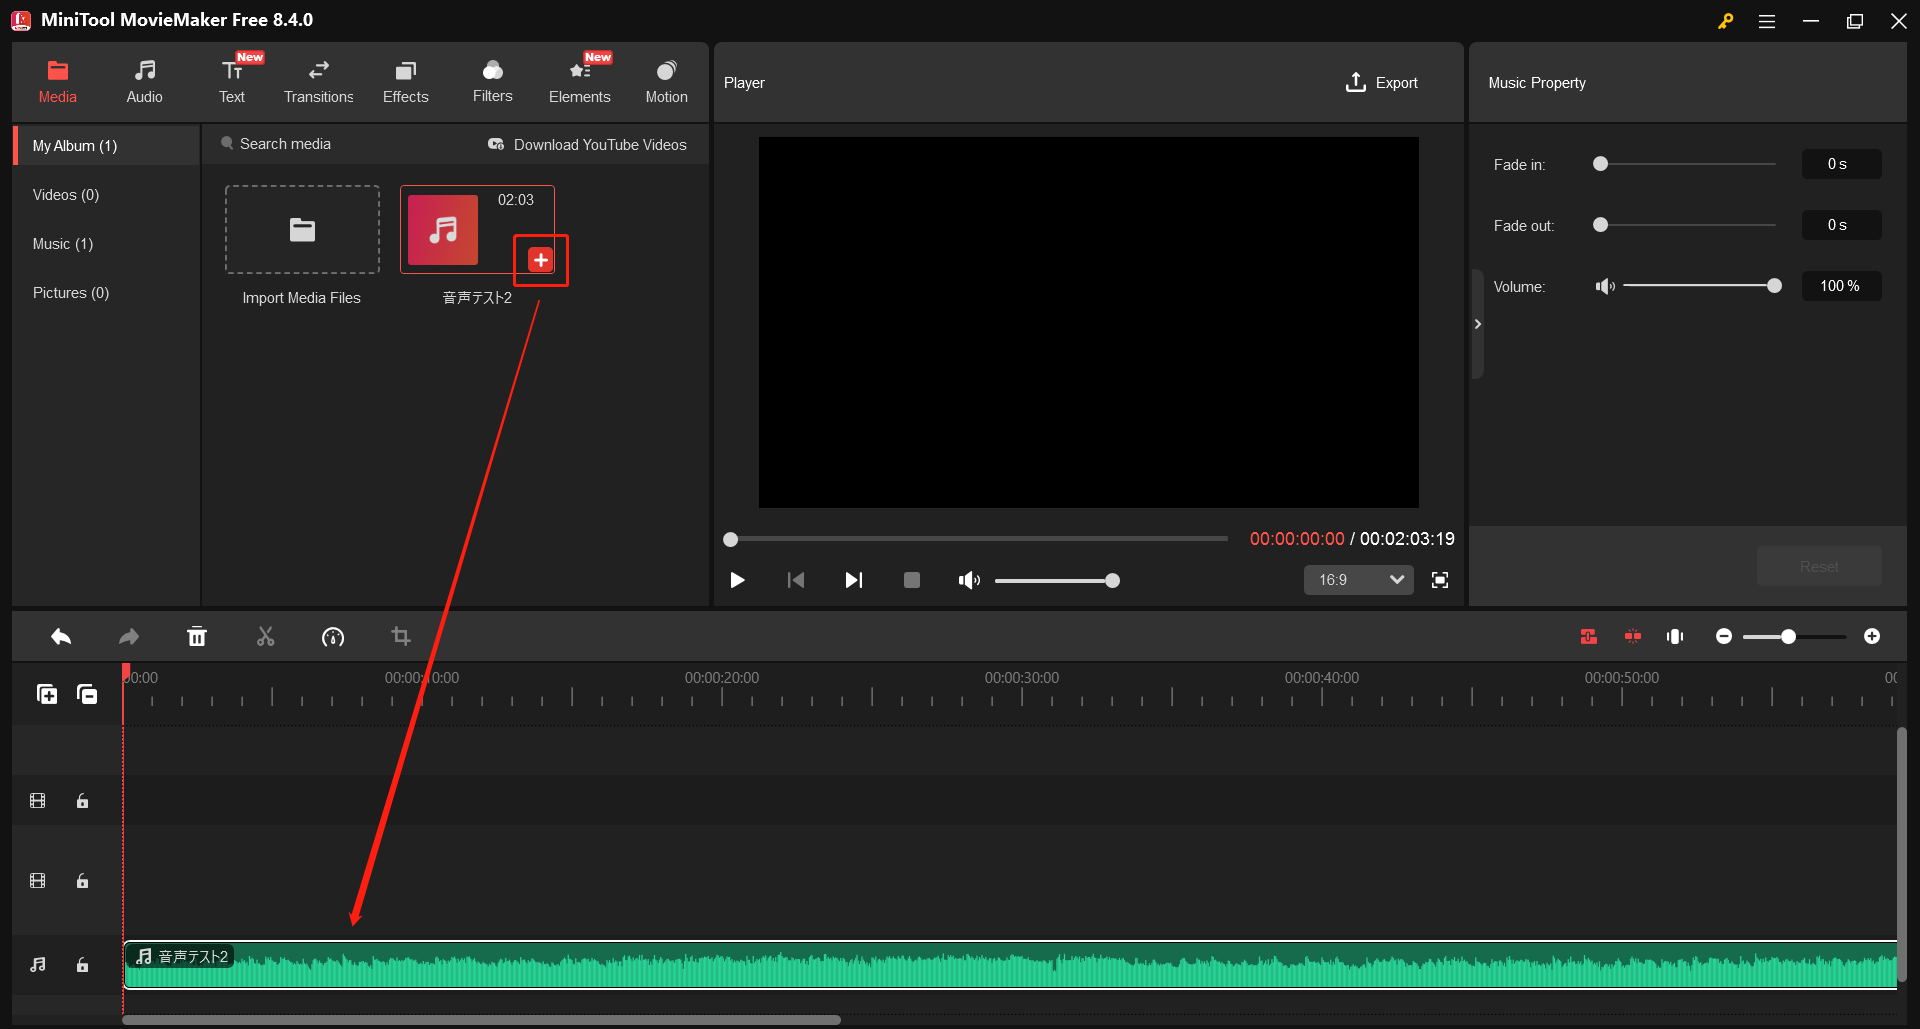Select the Music (1) category in sidebar
Viewport: 1920px width, 1029px height.
pos(62,243)
